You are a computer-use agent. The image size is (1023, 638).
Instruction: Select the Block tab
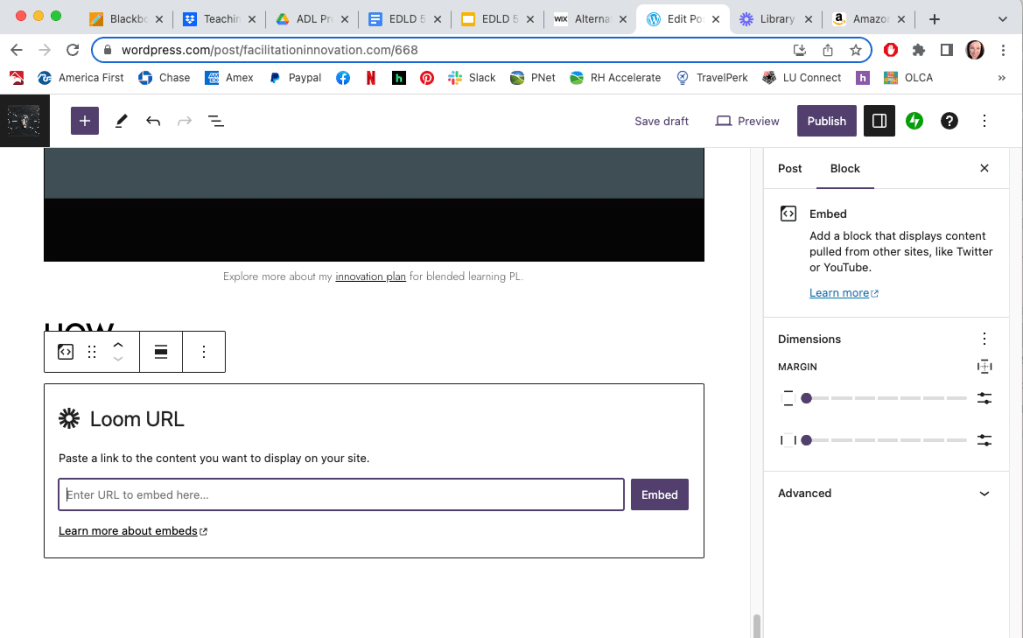coord(845,168)
